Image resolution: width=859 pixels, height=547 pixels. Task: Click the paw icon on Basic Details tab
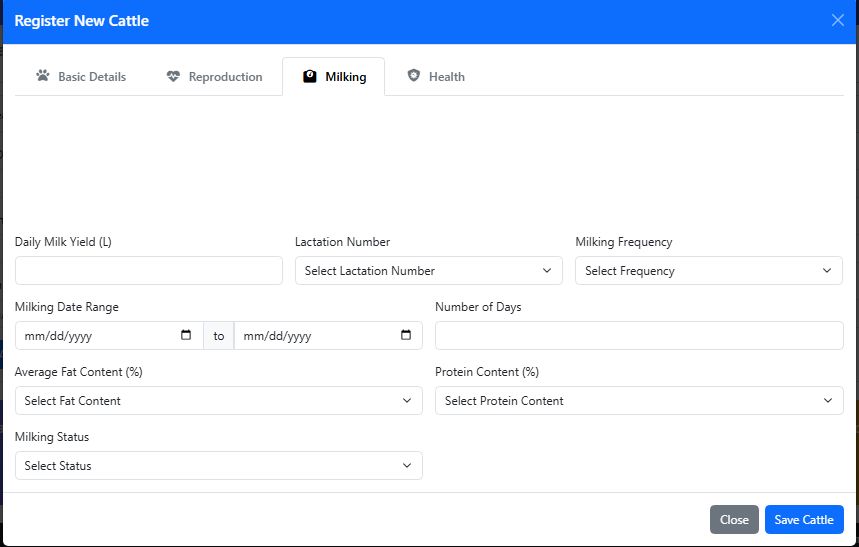(x=42, y=76)
